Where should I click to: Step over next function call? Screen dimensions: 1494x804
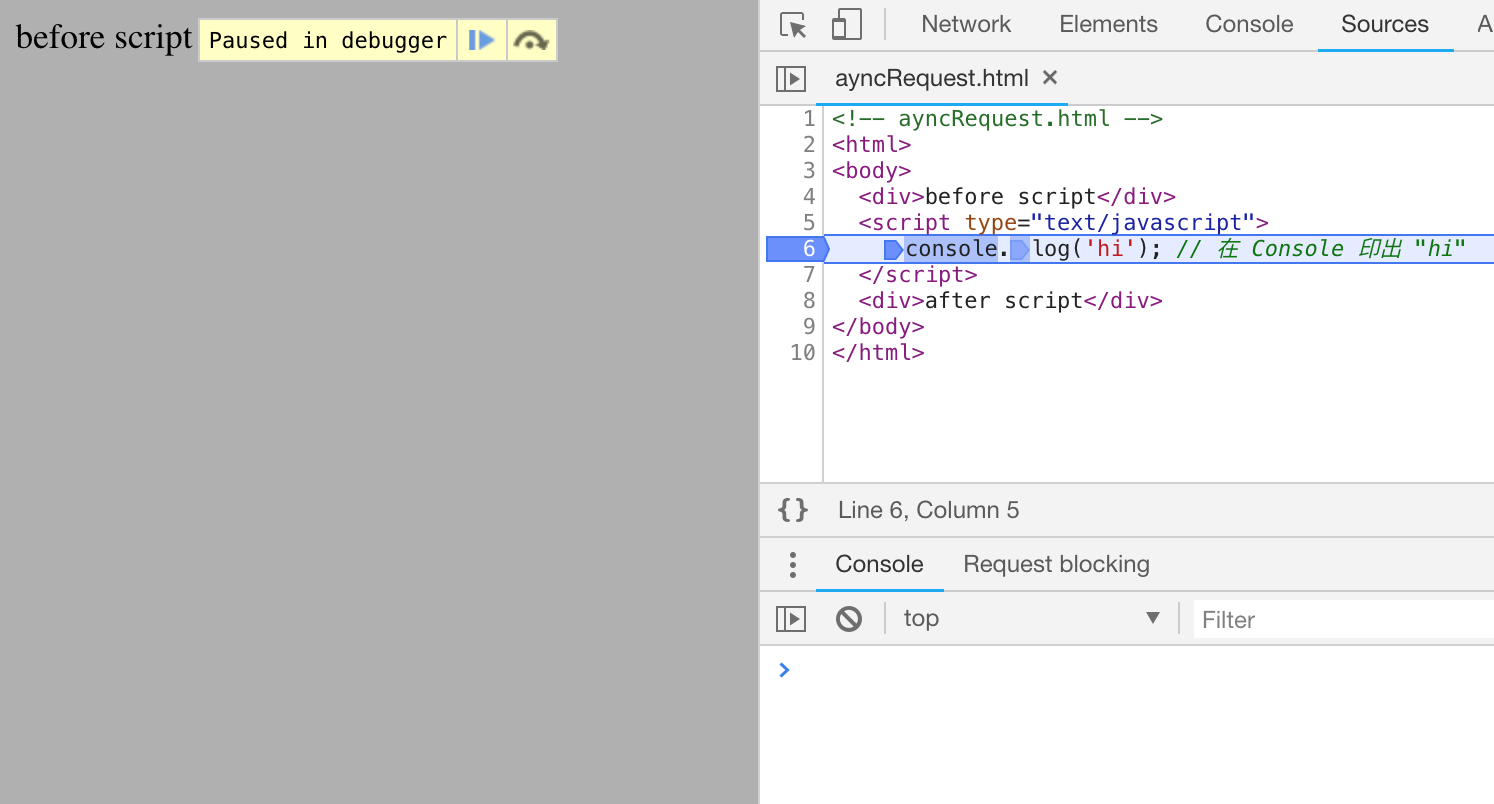point(531,40)
